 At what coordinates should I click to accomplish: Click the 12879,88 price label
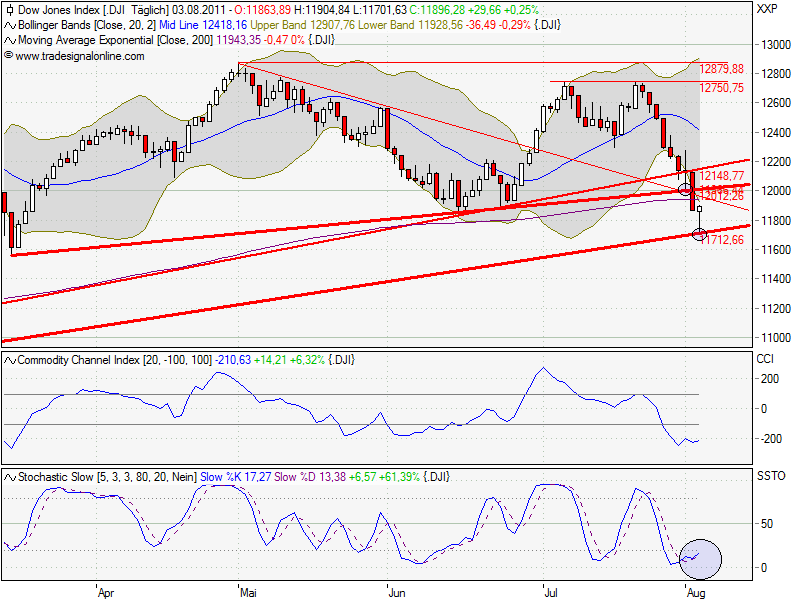pos(723,70)
